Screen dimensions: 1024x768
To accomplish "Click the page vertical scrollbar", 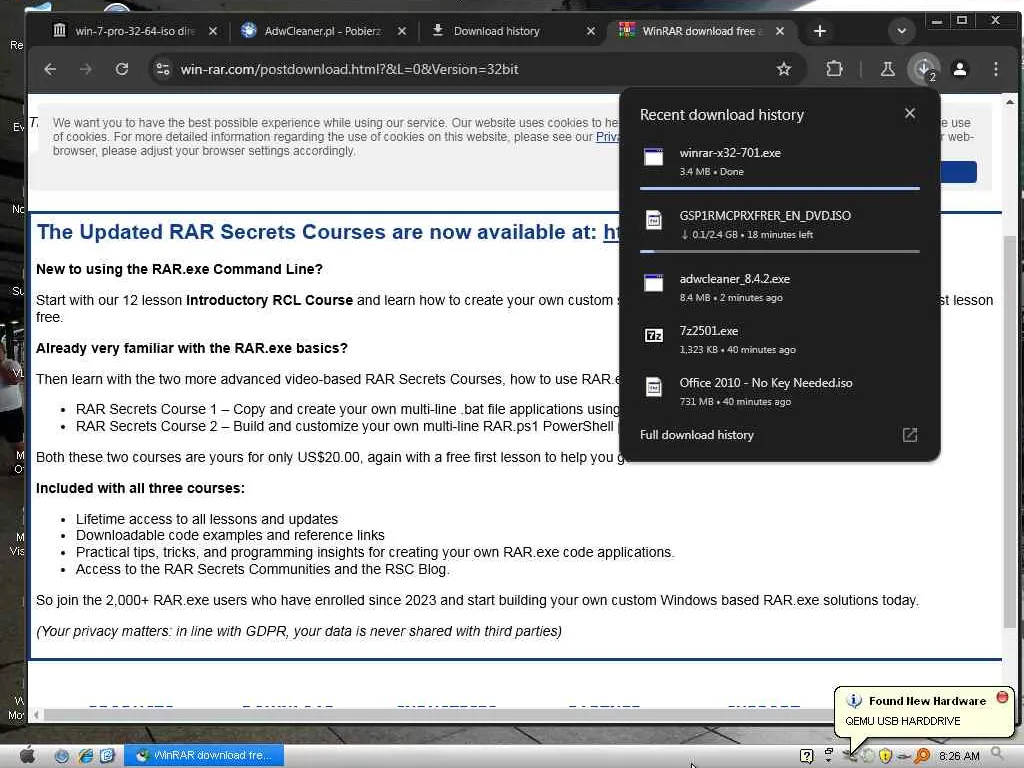I will click(1010, 431).
